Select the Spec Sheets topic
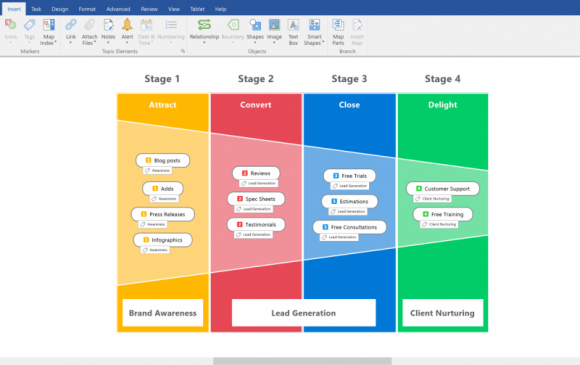Image resolution: width=580 pixels, height=365 pixels. [256, 199]
